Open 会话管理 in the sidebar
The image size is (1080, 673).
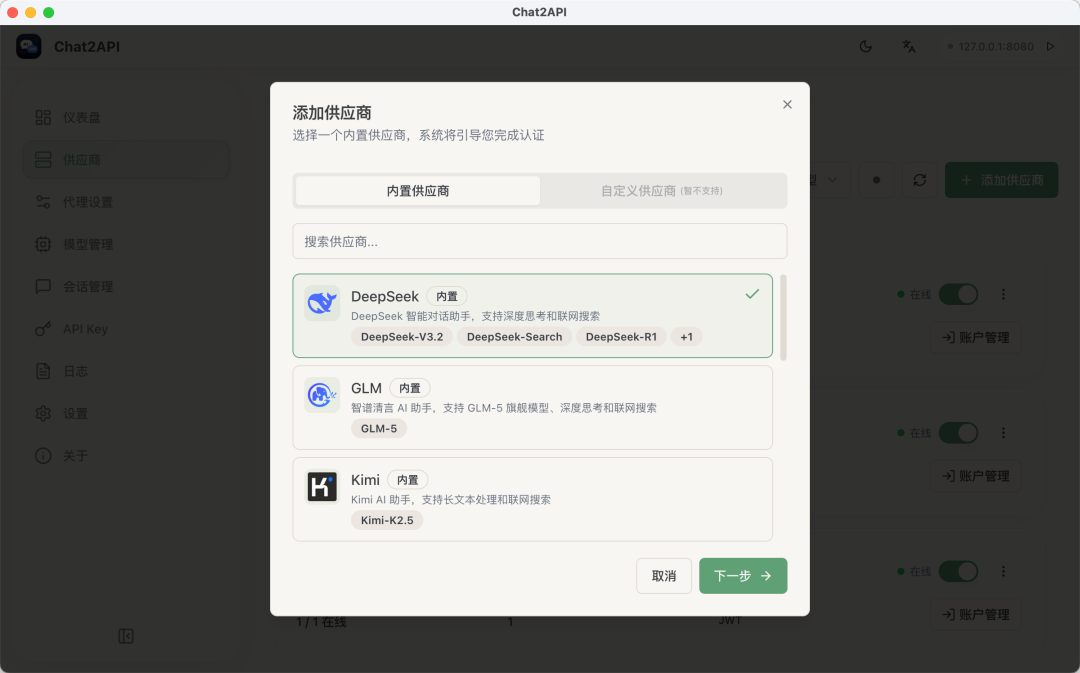pyautogui.click(x=126, y=287)
